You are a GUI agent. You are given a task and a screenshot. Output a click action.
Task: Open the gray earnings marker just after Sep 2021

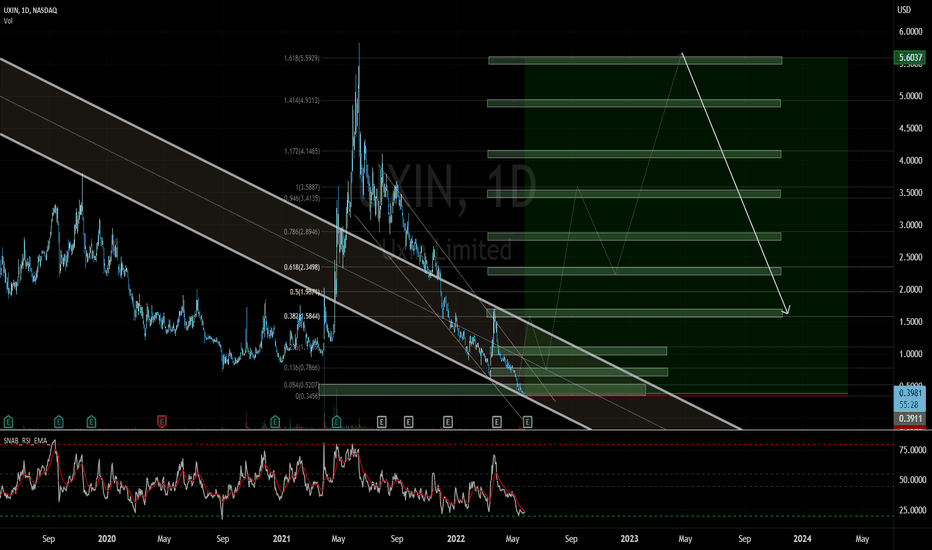tap(408, 422)
